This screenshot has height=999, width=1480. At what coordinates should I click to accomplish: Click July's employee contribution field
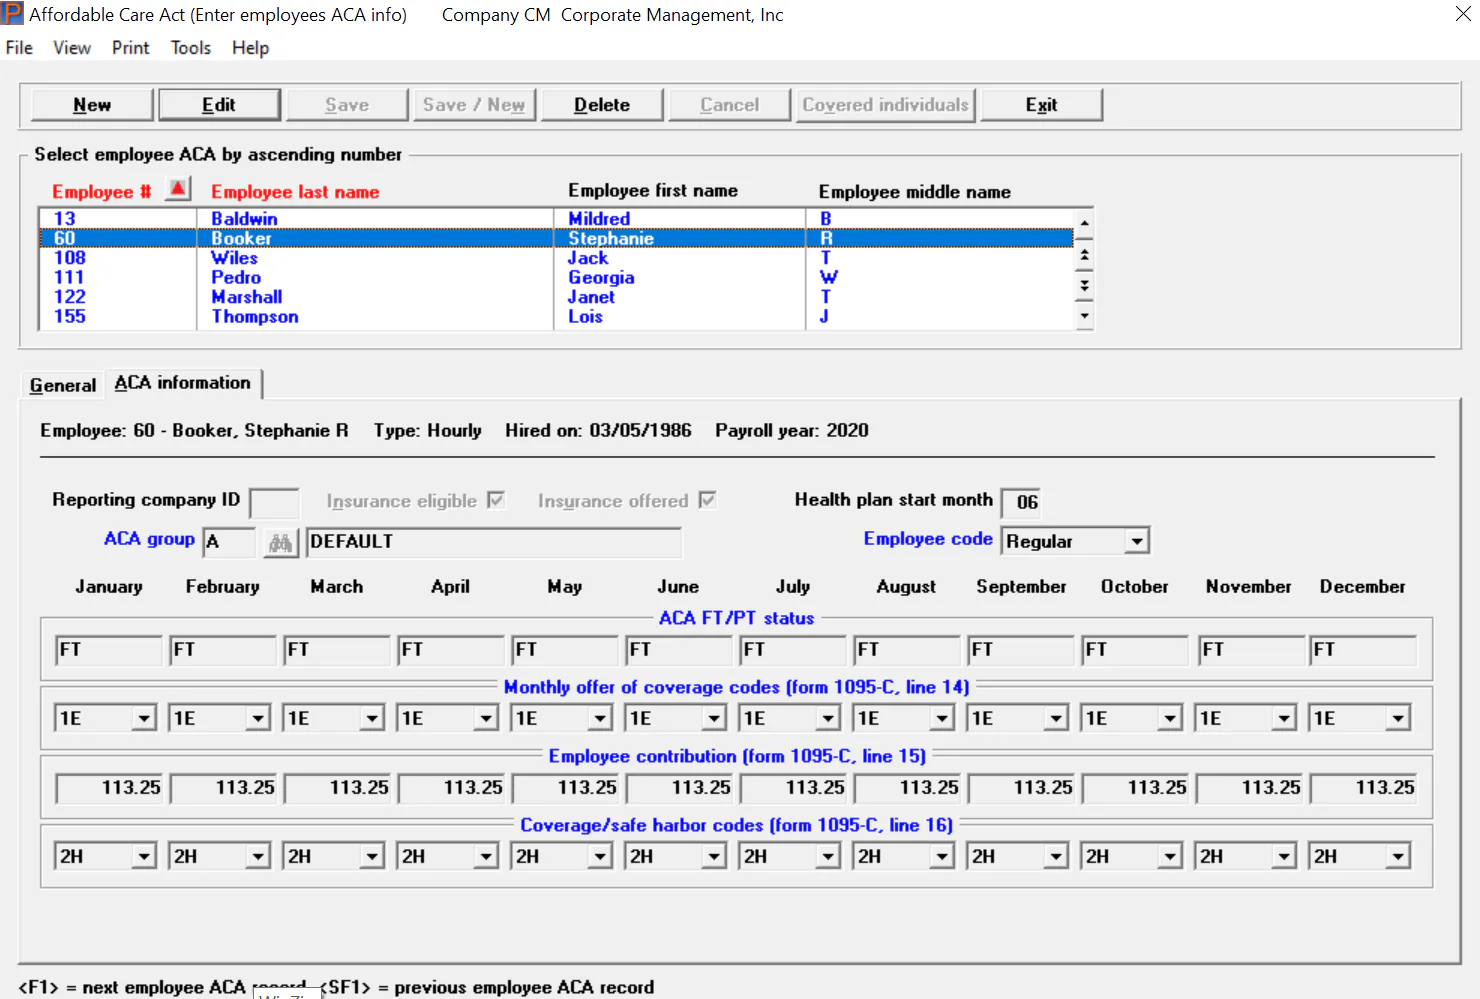coord(795,788)
